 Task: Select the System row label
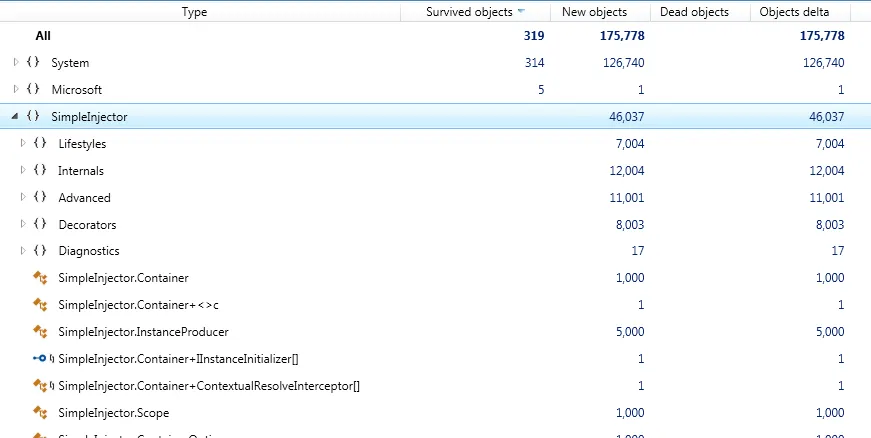70,63
